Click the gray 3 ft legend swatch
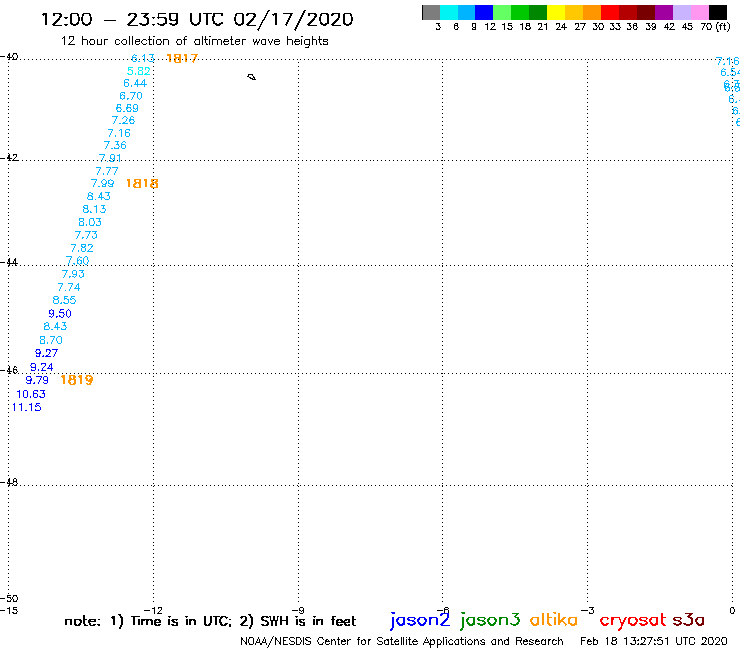This screenshot has height=650, width=740. coord(431,12)
